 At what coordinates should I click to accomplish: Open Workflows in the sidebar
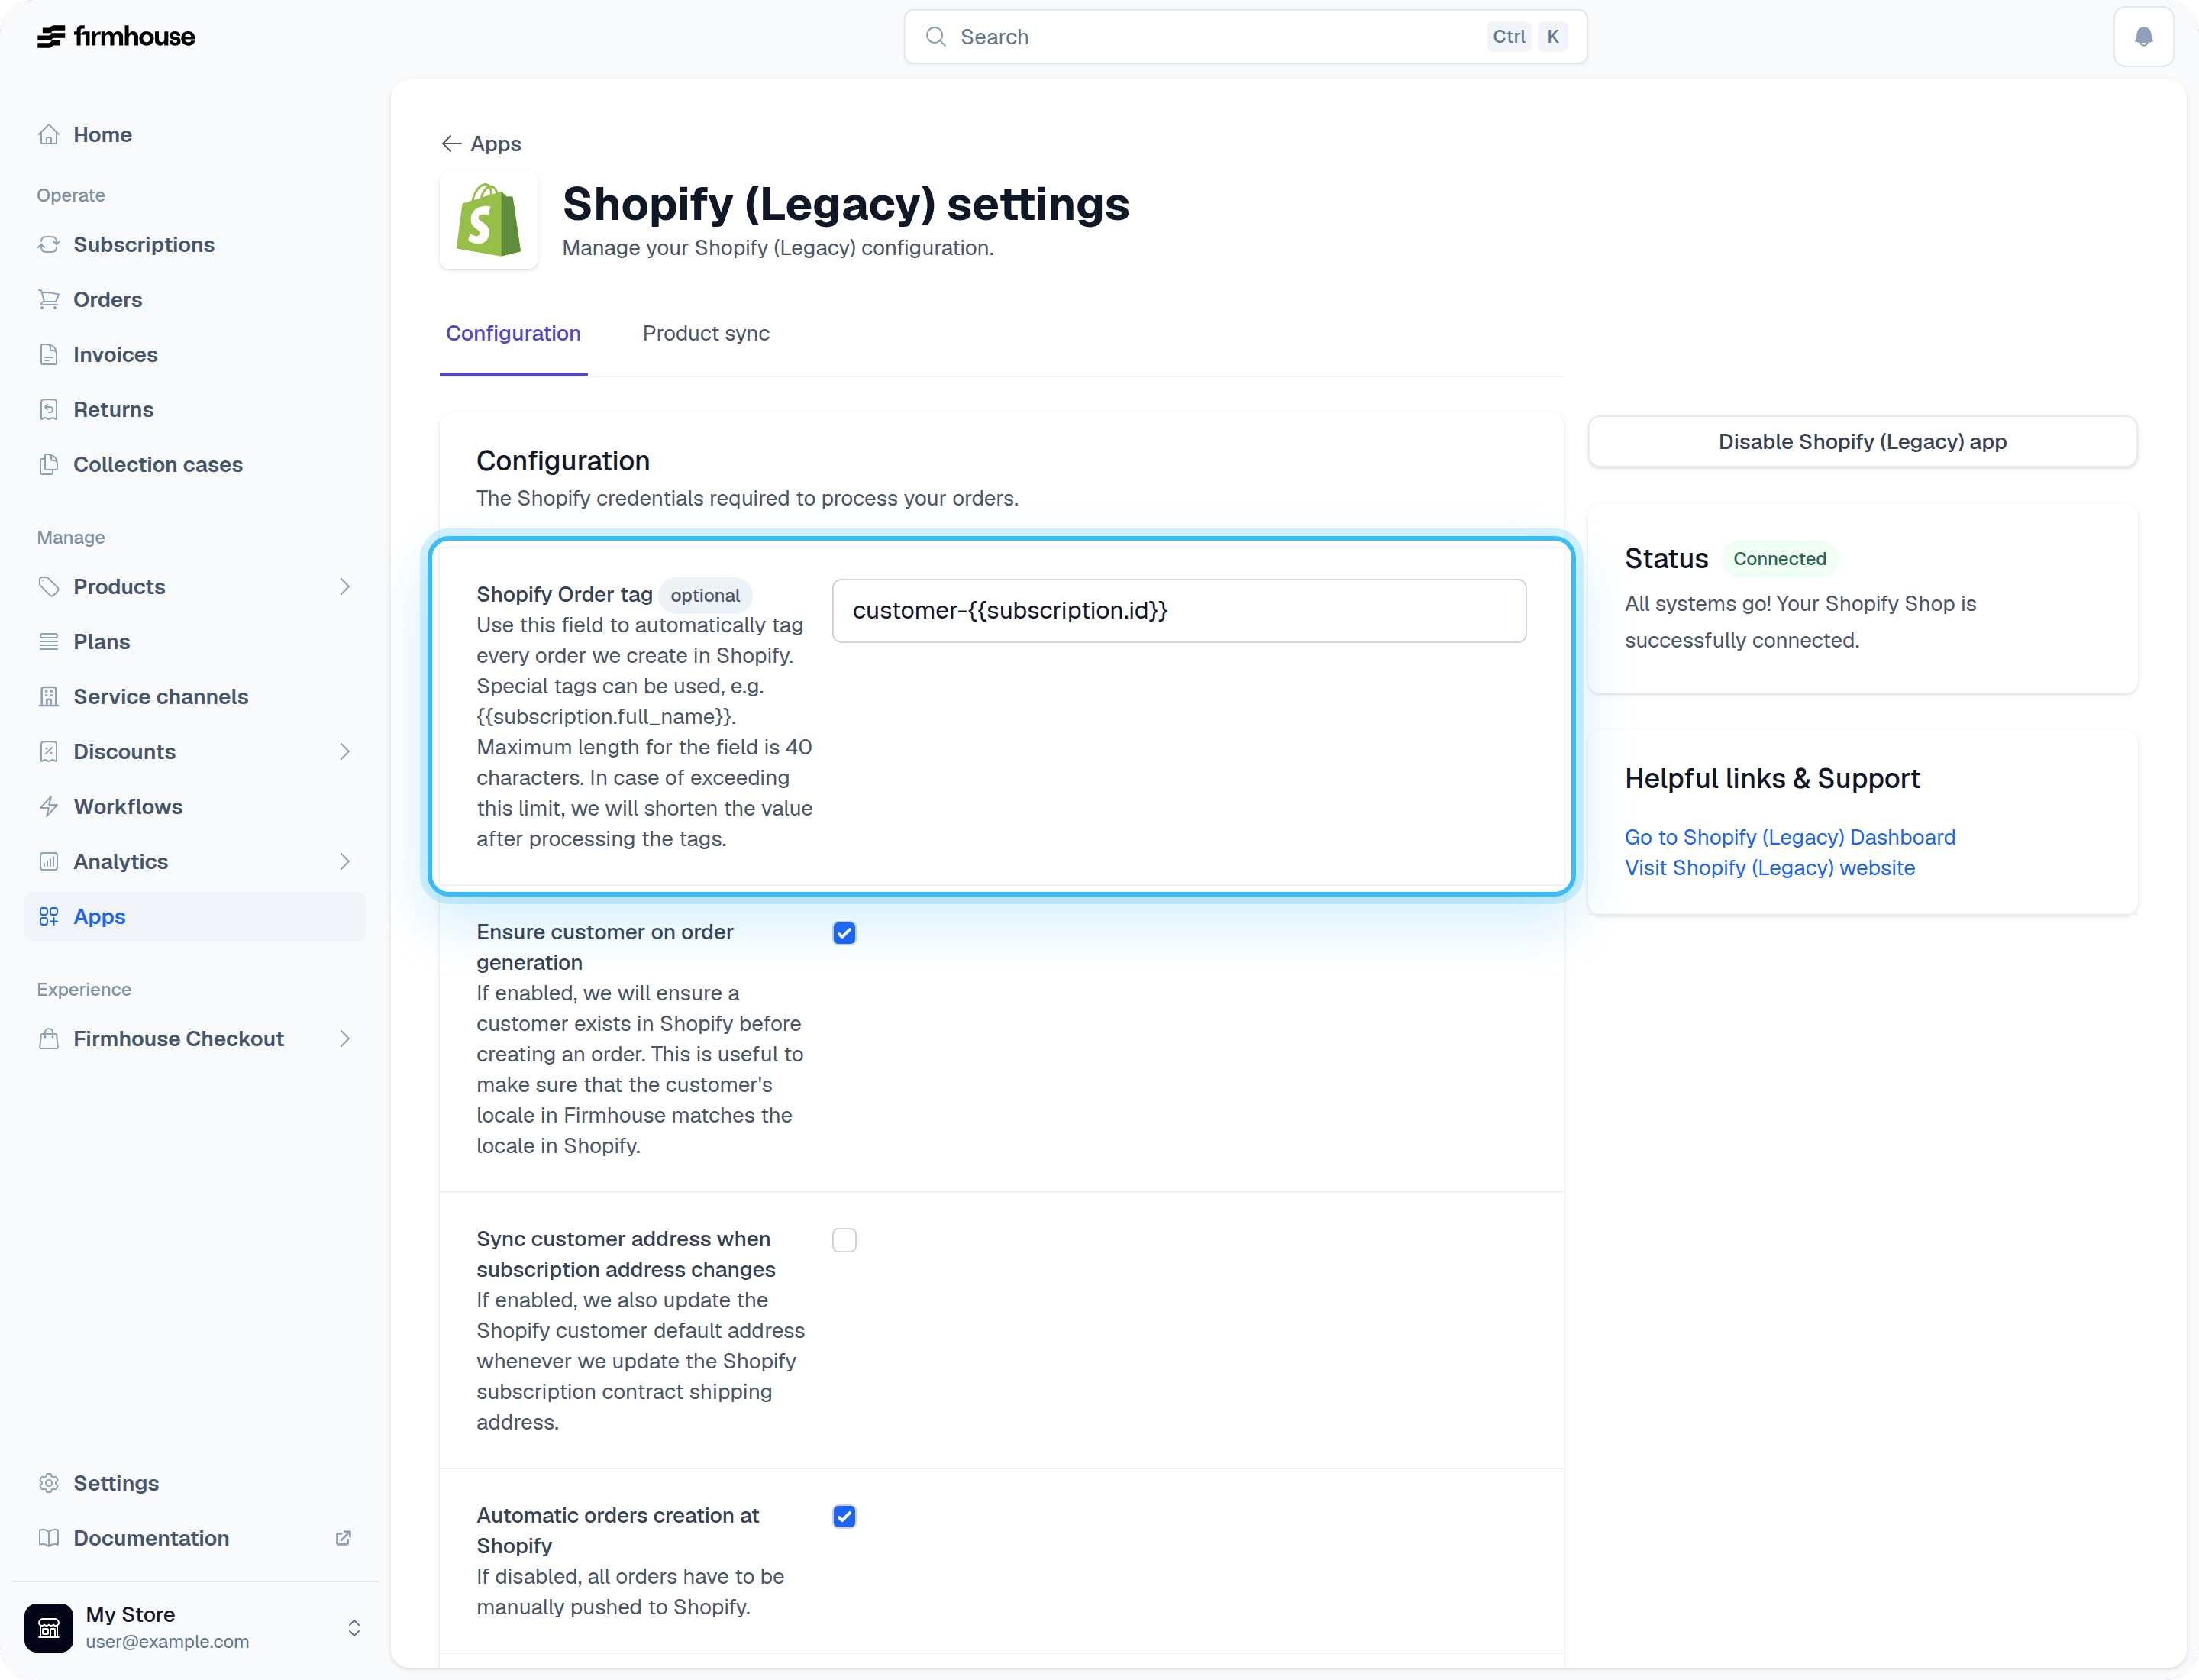point(195,806)
